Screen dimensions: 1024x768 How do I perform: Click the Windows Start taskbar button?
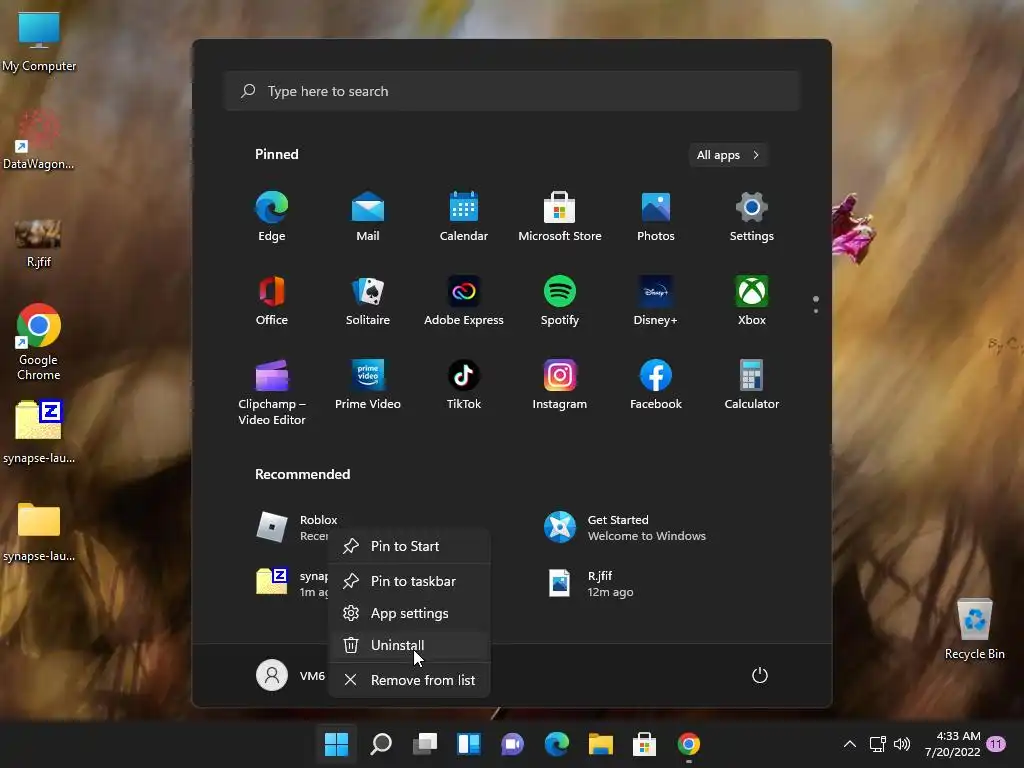pos(336,744)
